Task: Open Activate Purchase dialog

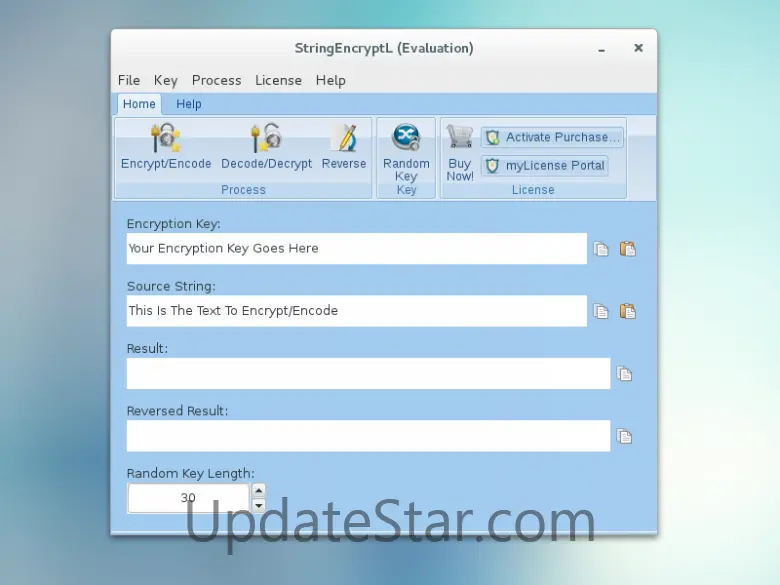Action: 552,137
